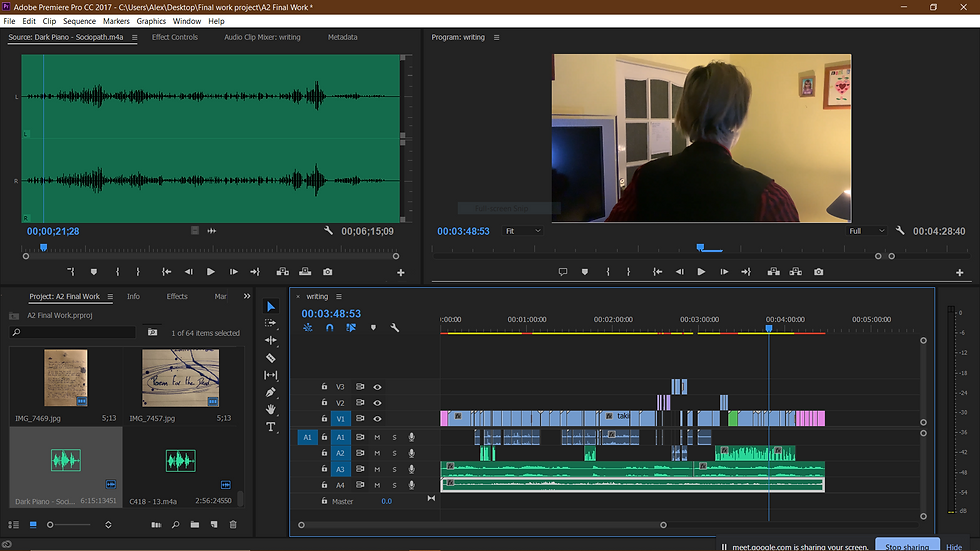The width and height of the screenshot is (980, 551).
Task: Click Extract button in Program monitor
Action: (x=796, y=272)
